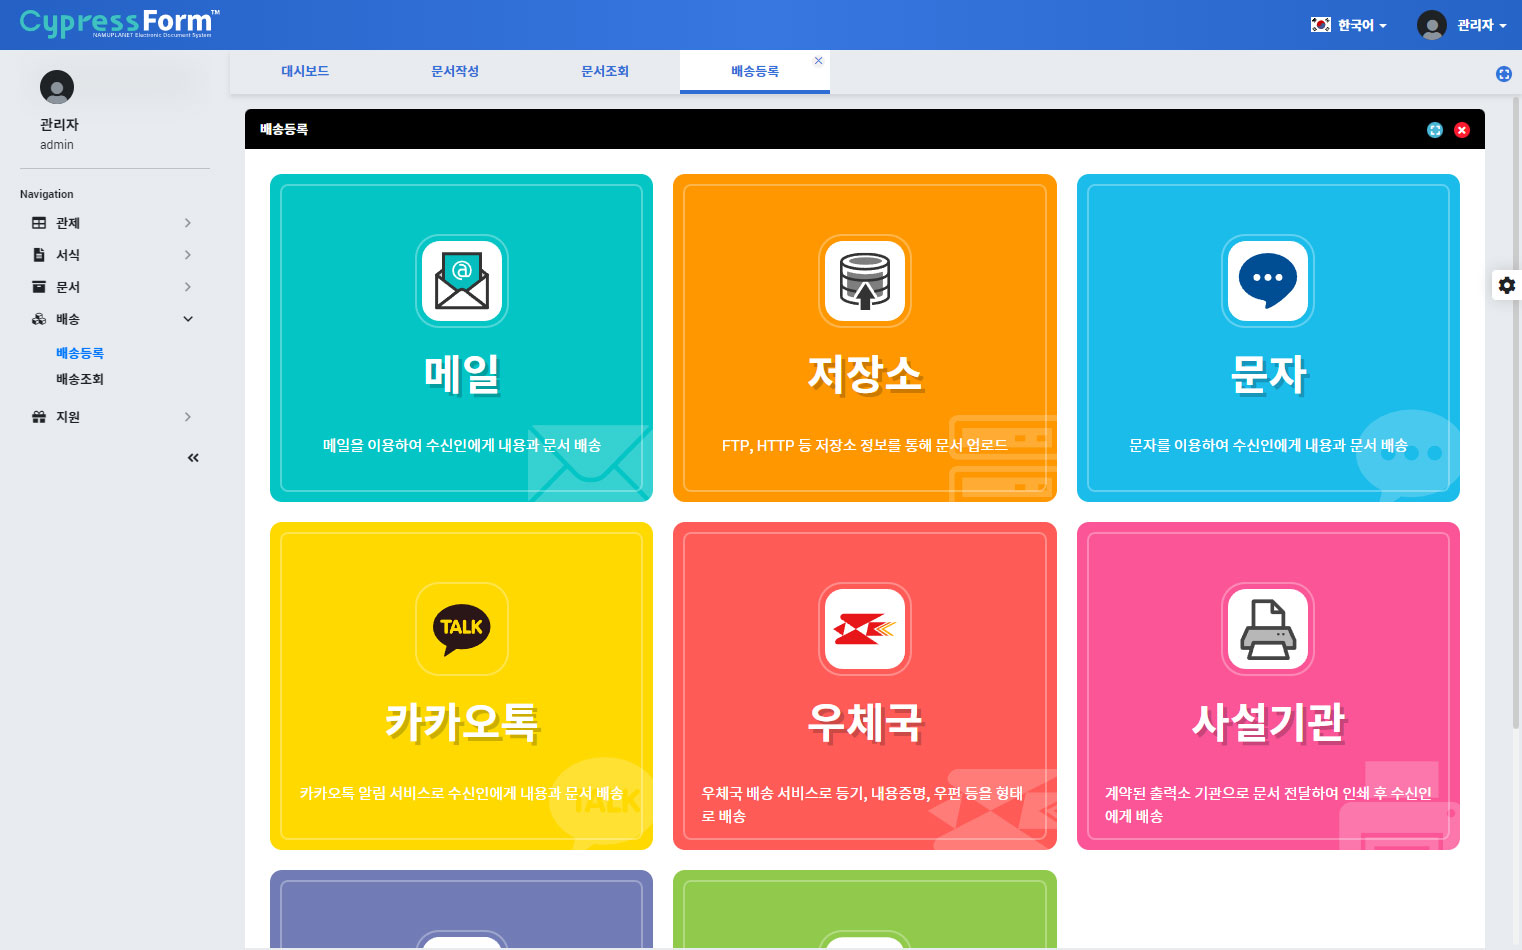The image size is (1522, 950).
Task: Close the 배송등록 panel with red X
Action: pos(1462,130)
